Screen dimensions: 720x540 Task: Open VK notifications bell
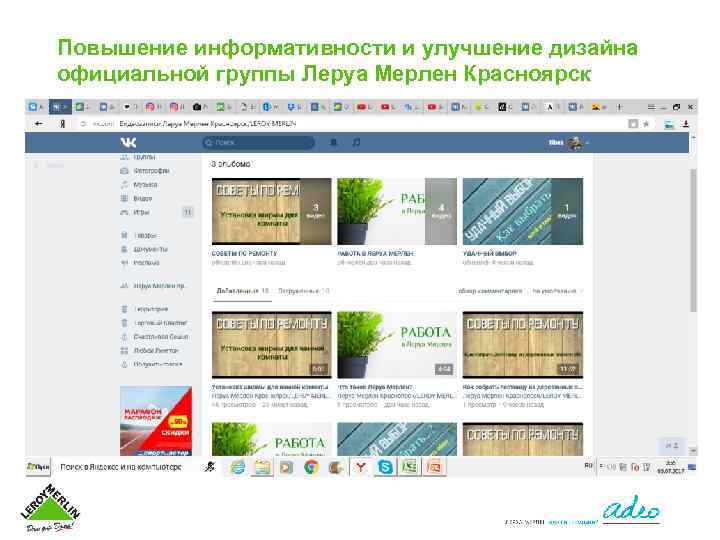click(x=334, y=142)
